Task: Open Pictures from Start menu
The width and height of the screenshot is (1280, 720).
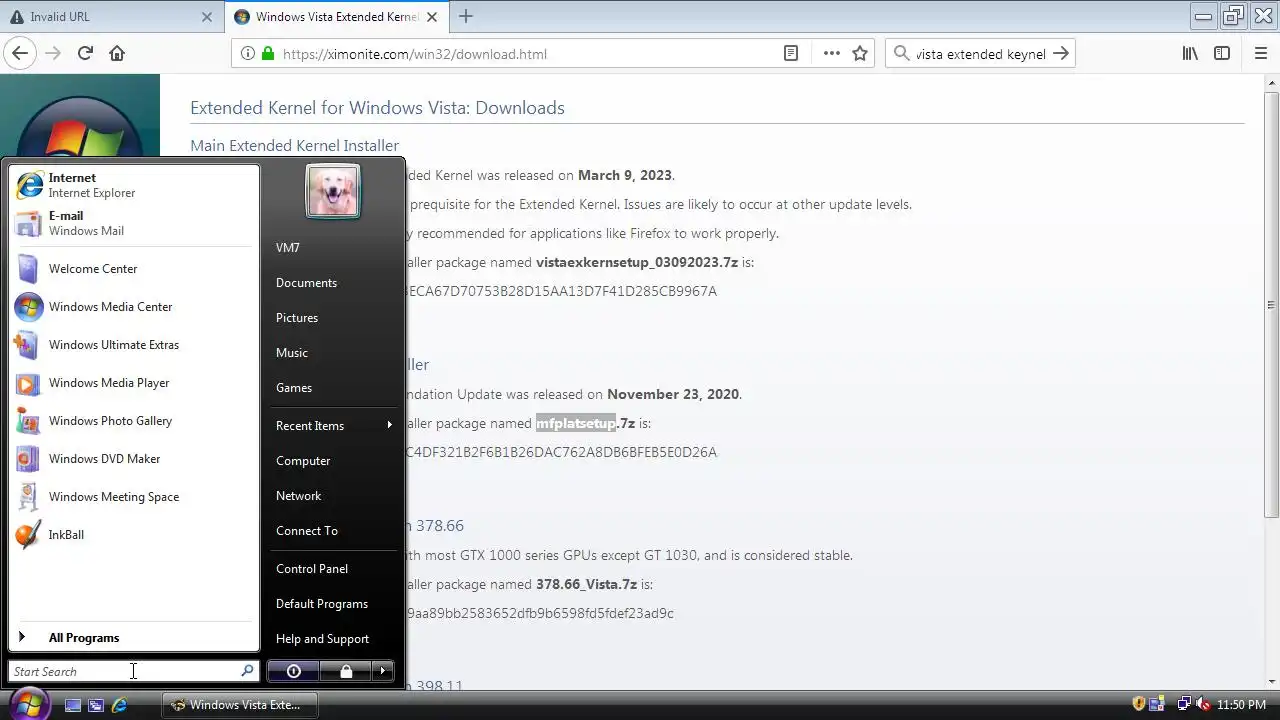Action: 334,318
